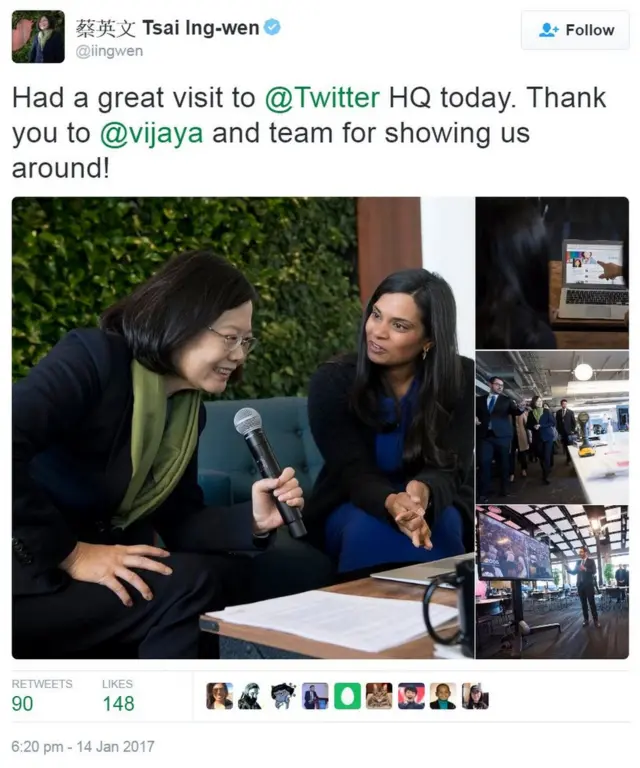Open Tsai Ing-wen's profile avatar
The image size is (640, 768).
38,37
